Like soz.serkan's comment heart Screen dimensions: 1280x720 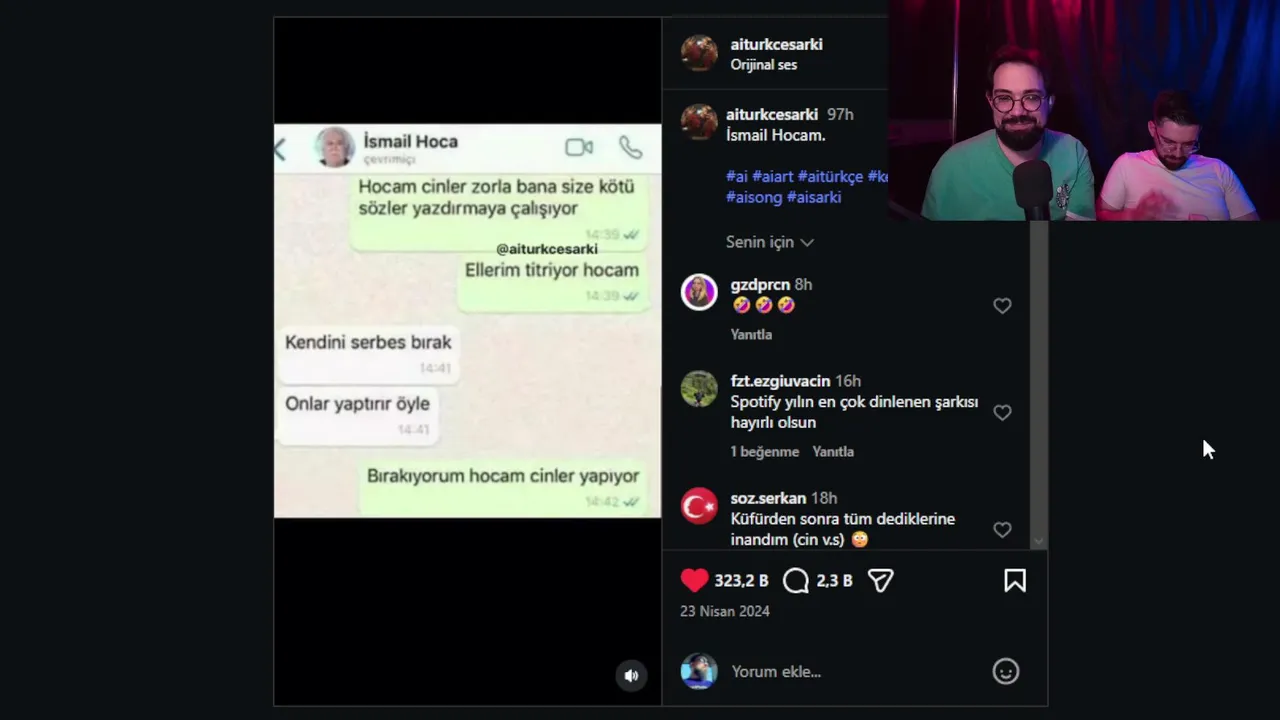click(x=1002, y=530)
